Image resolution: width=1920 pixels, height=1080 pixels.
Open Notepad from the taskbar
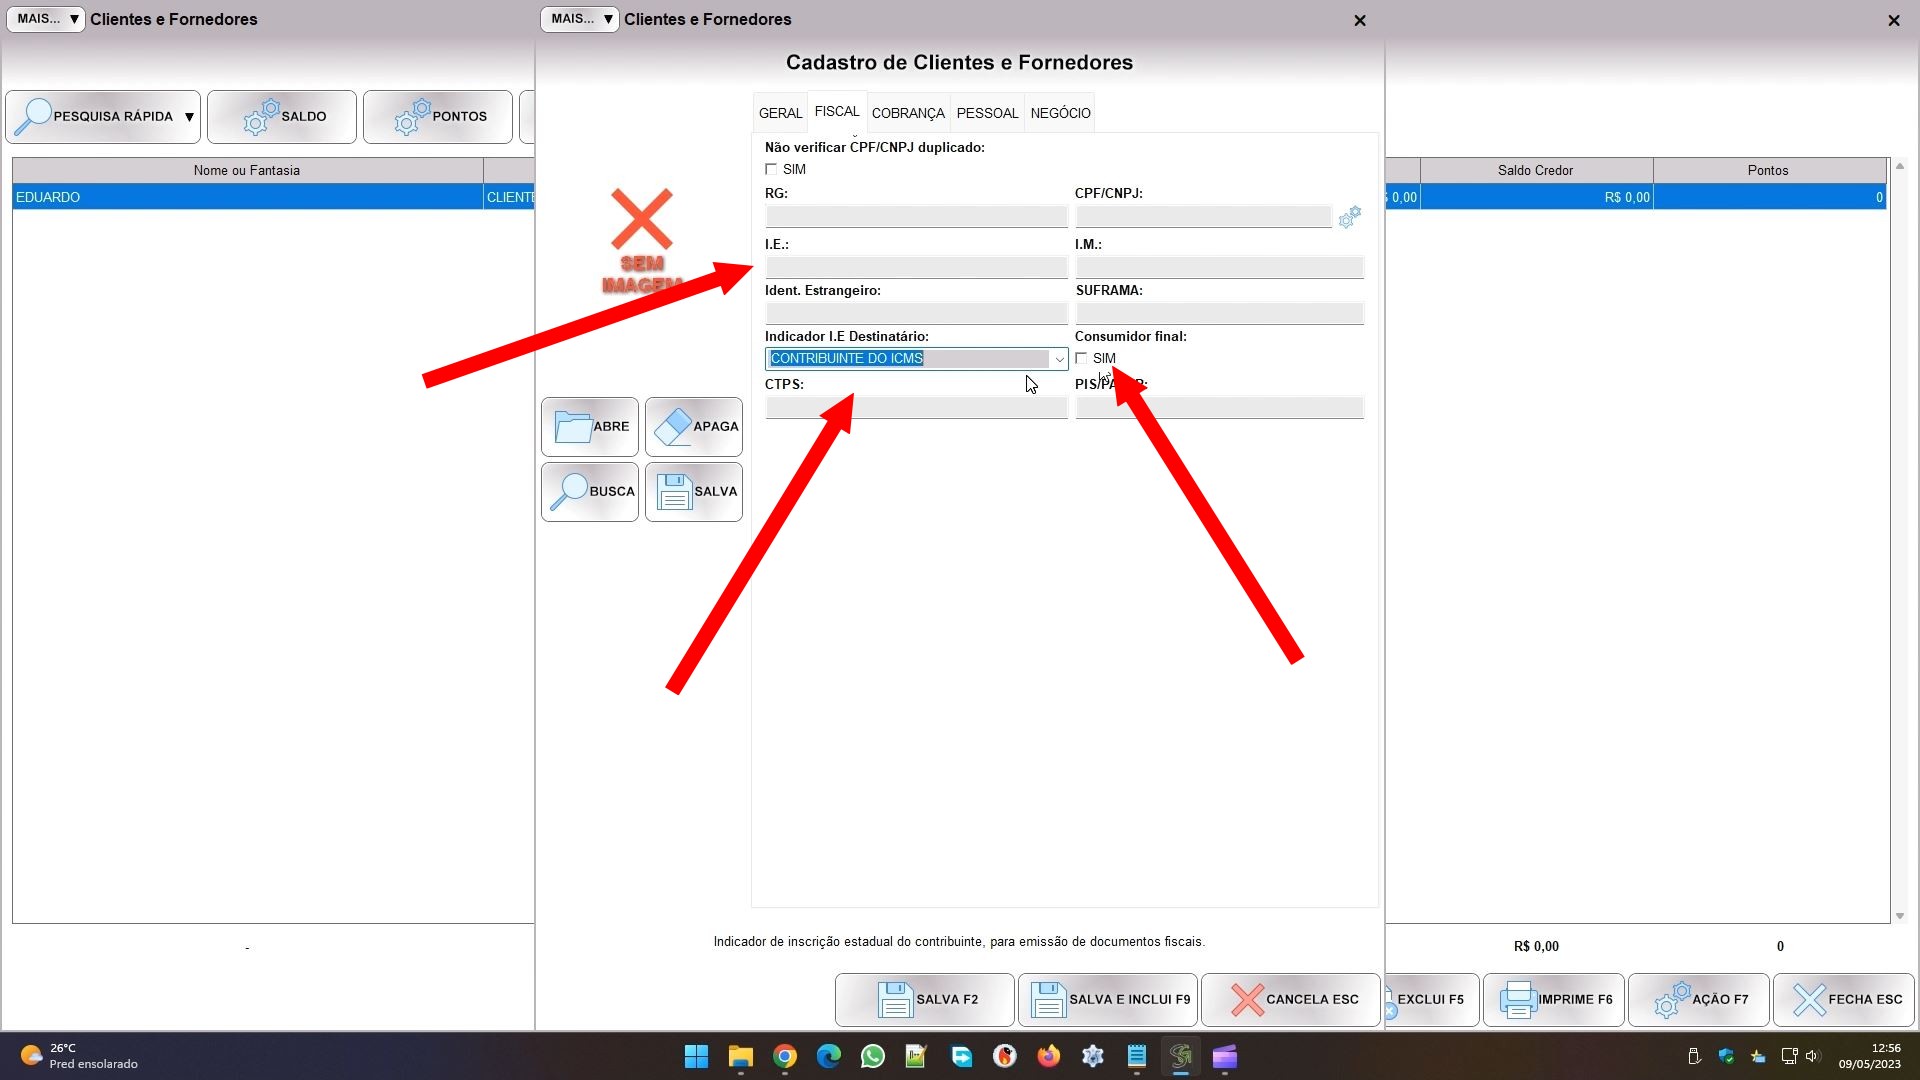[1137, 1057]
